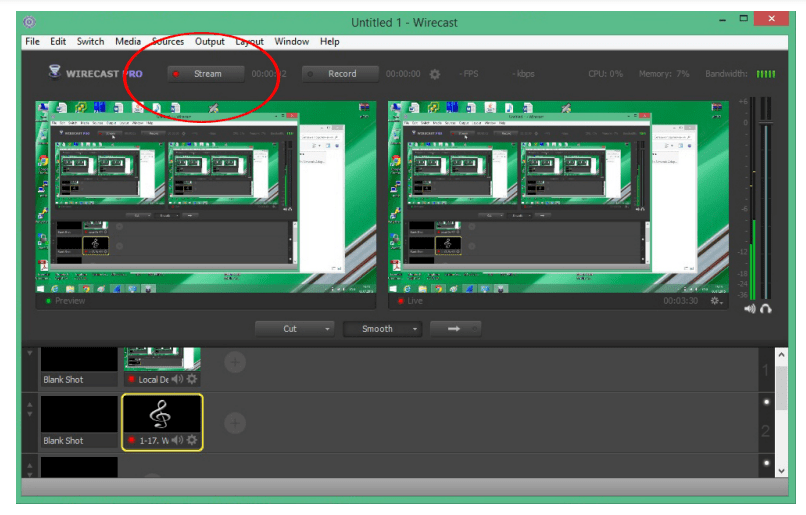Click the red Live indicator dot
This screenshot has width=806, height=515.
400,301
